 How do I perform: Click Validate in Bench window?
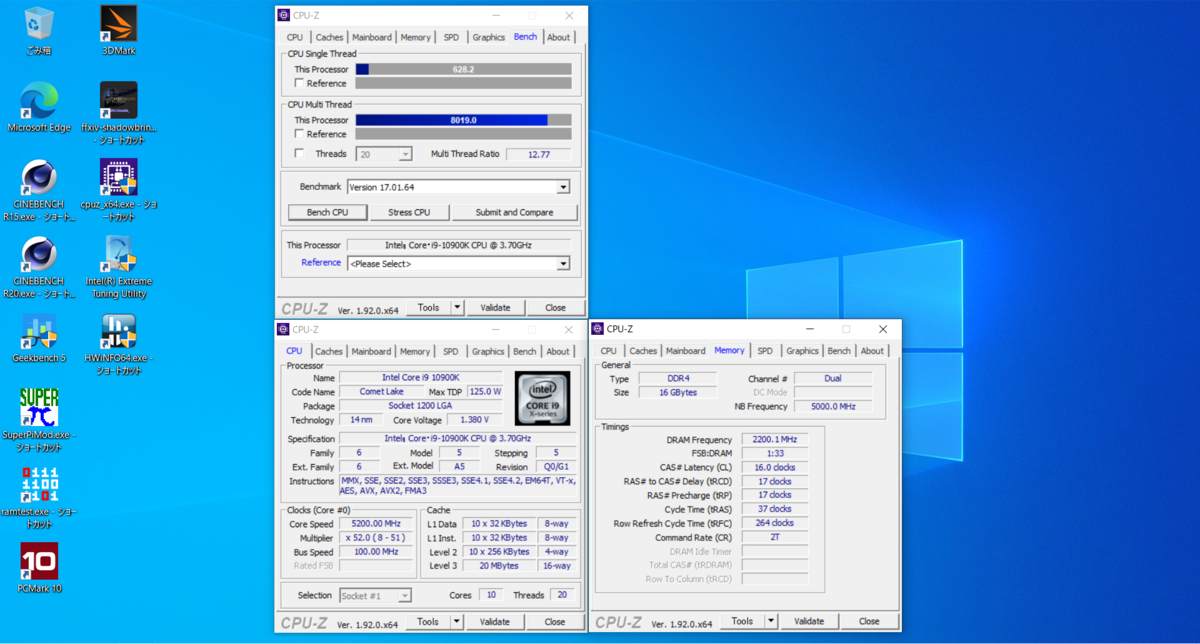pyautogui.click(x=495, y=308)
